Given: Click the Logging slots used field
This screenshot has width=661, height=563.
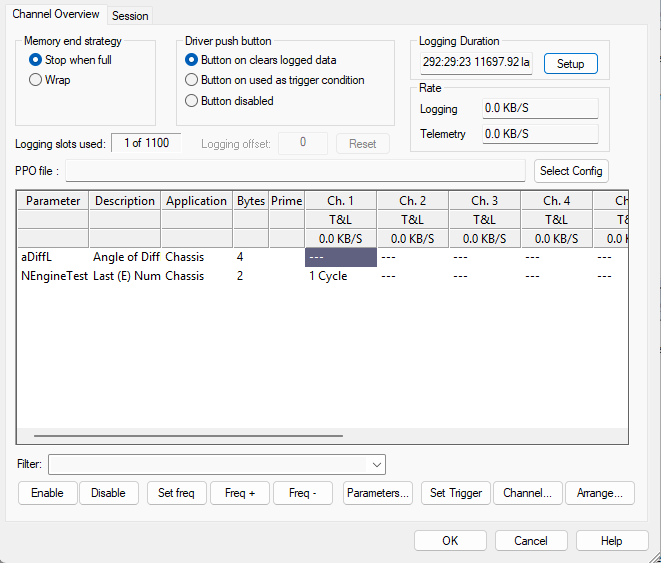Looking at the screenshot, I should (146, 143).
